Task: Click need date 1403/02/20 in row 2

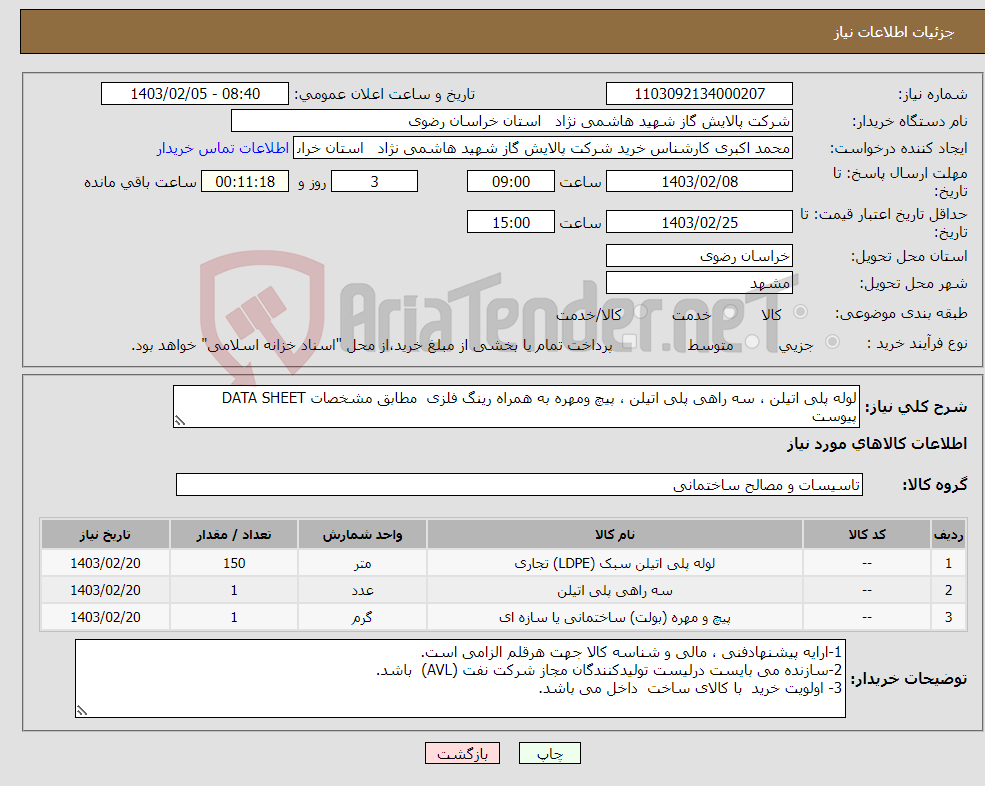Action: click(106, 591)
